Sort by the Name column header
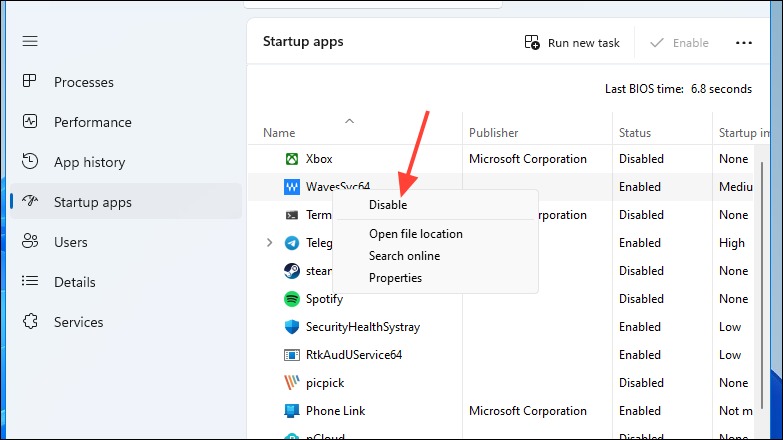The width and height of the screenshot is (783, 440). 279,133
